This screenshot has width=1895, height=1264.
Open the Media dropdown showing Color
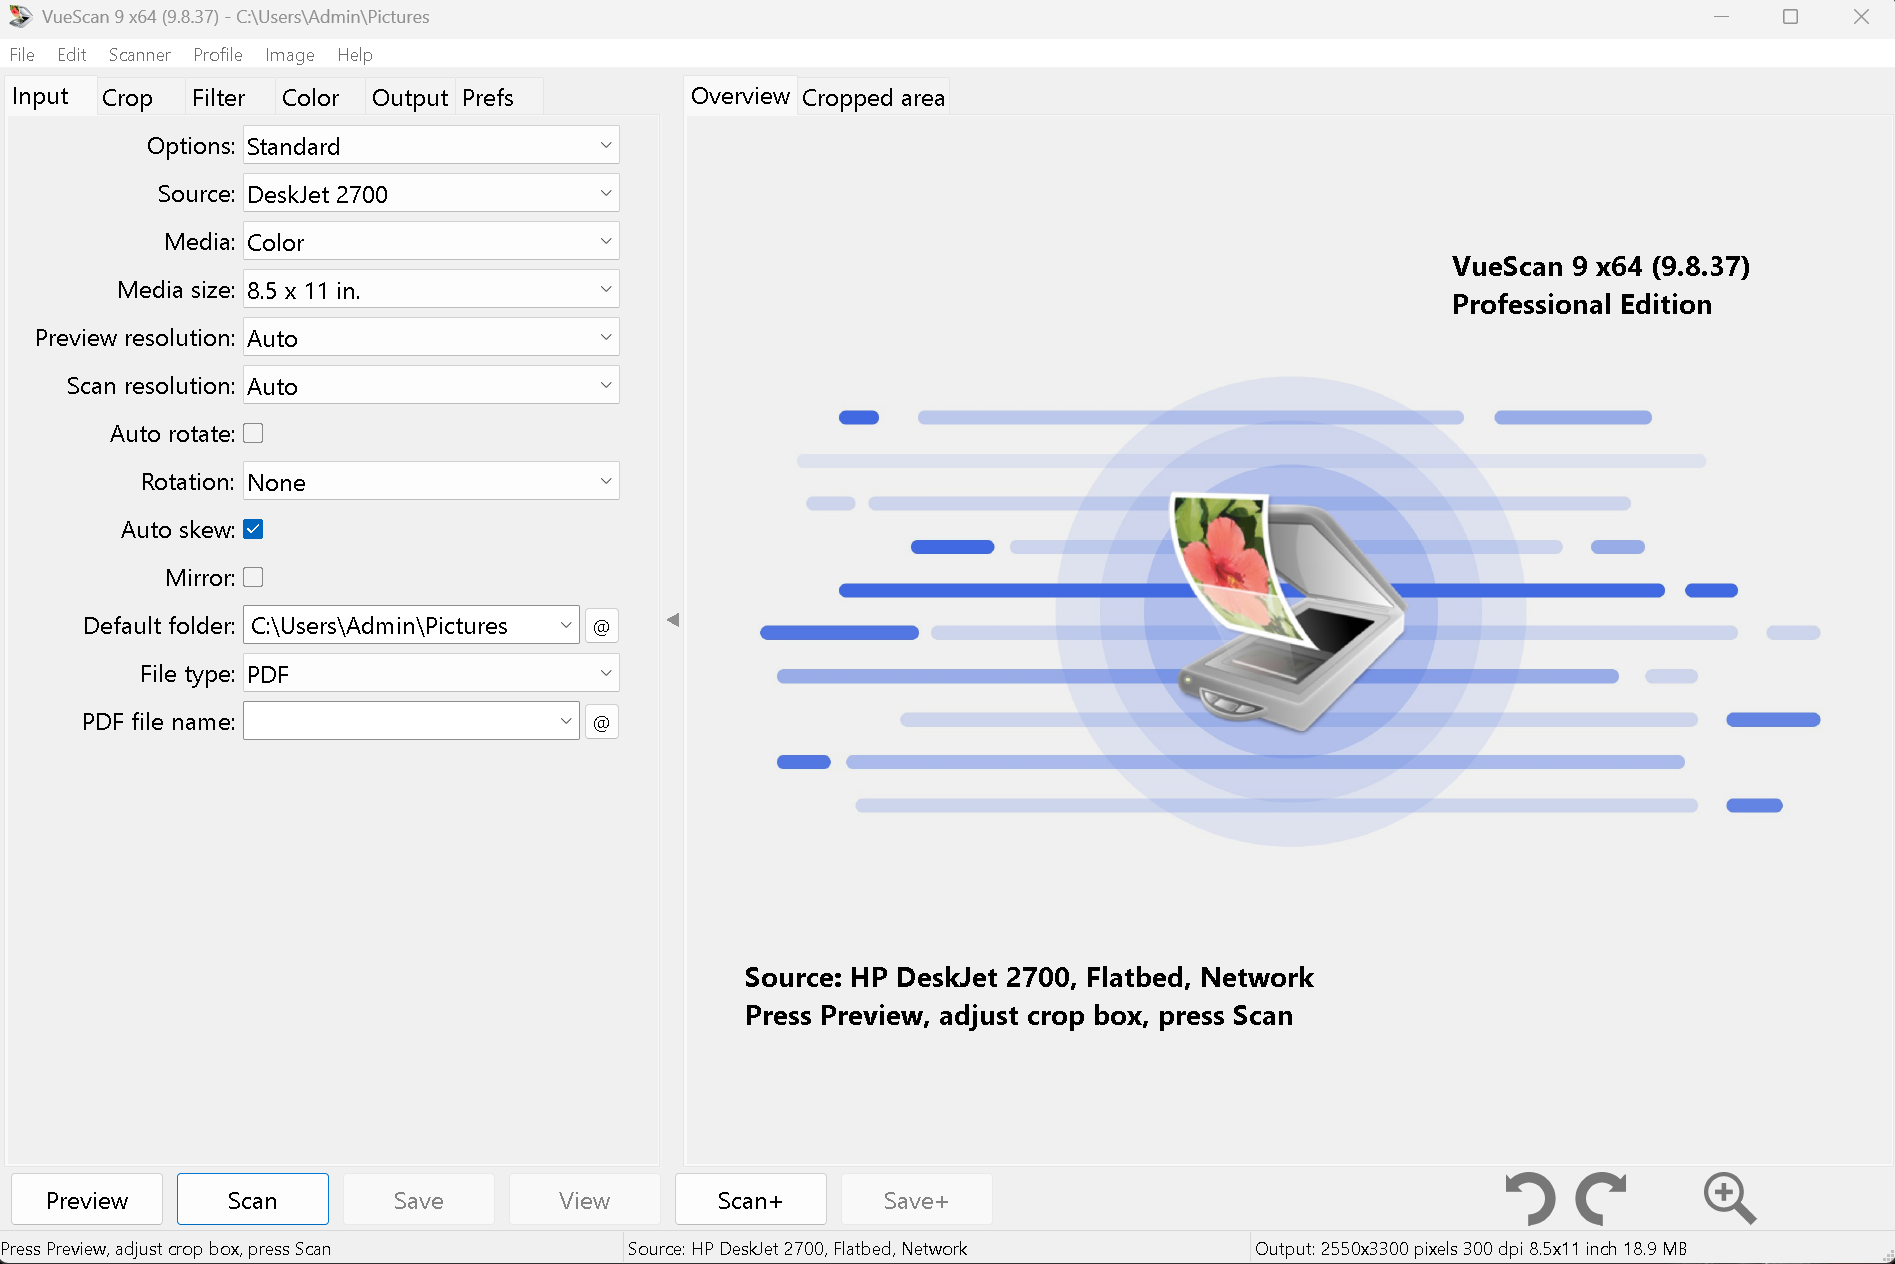(x=431, y=241)
